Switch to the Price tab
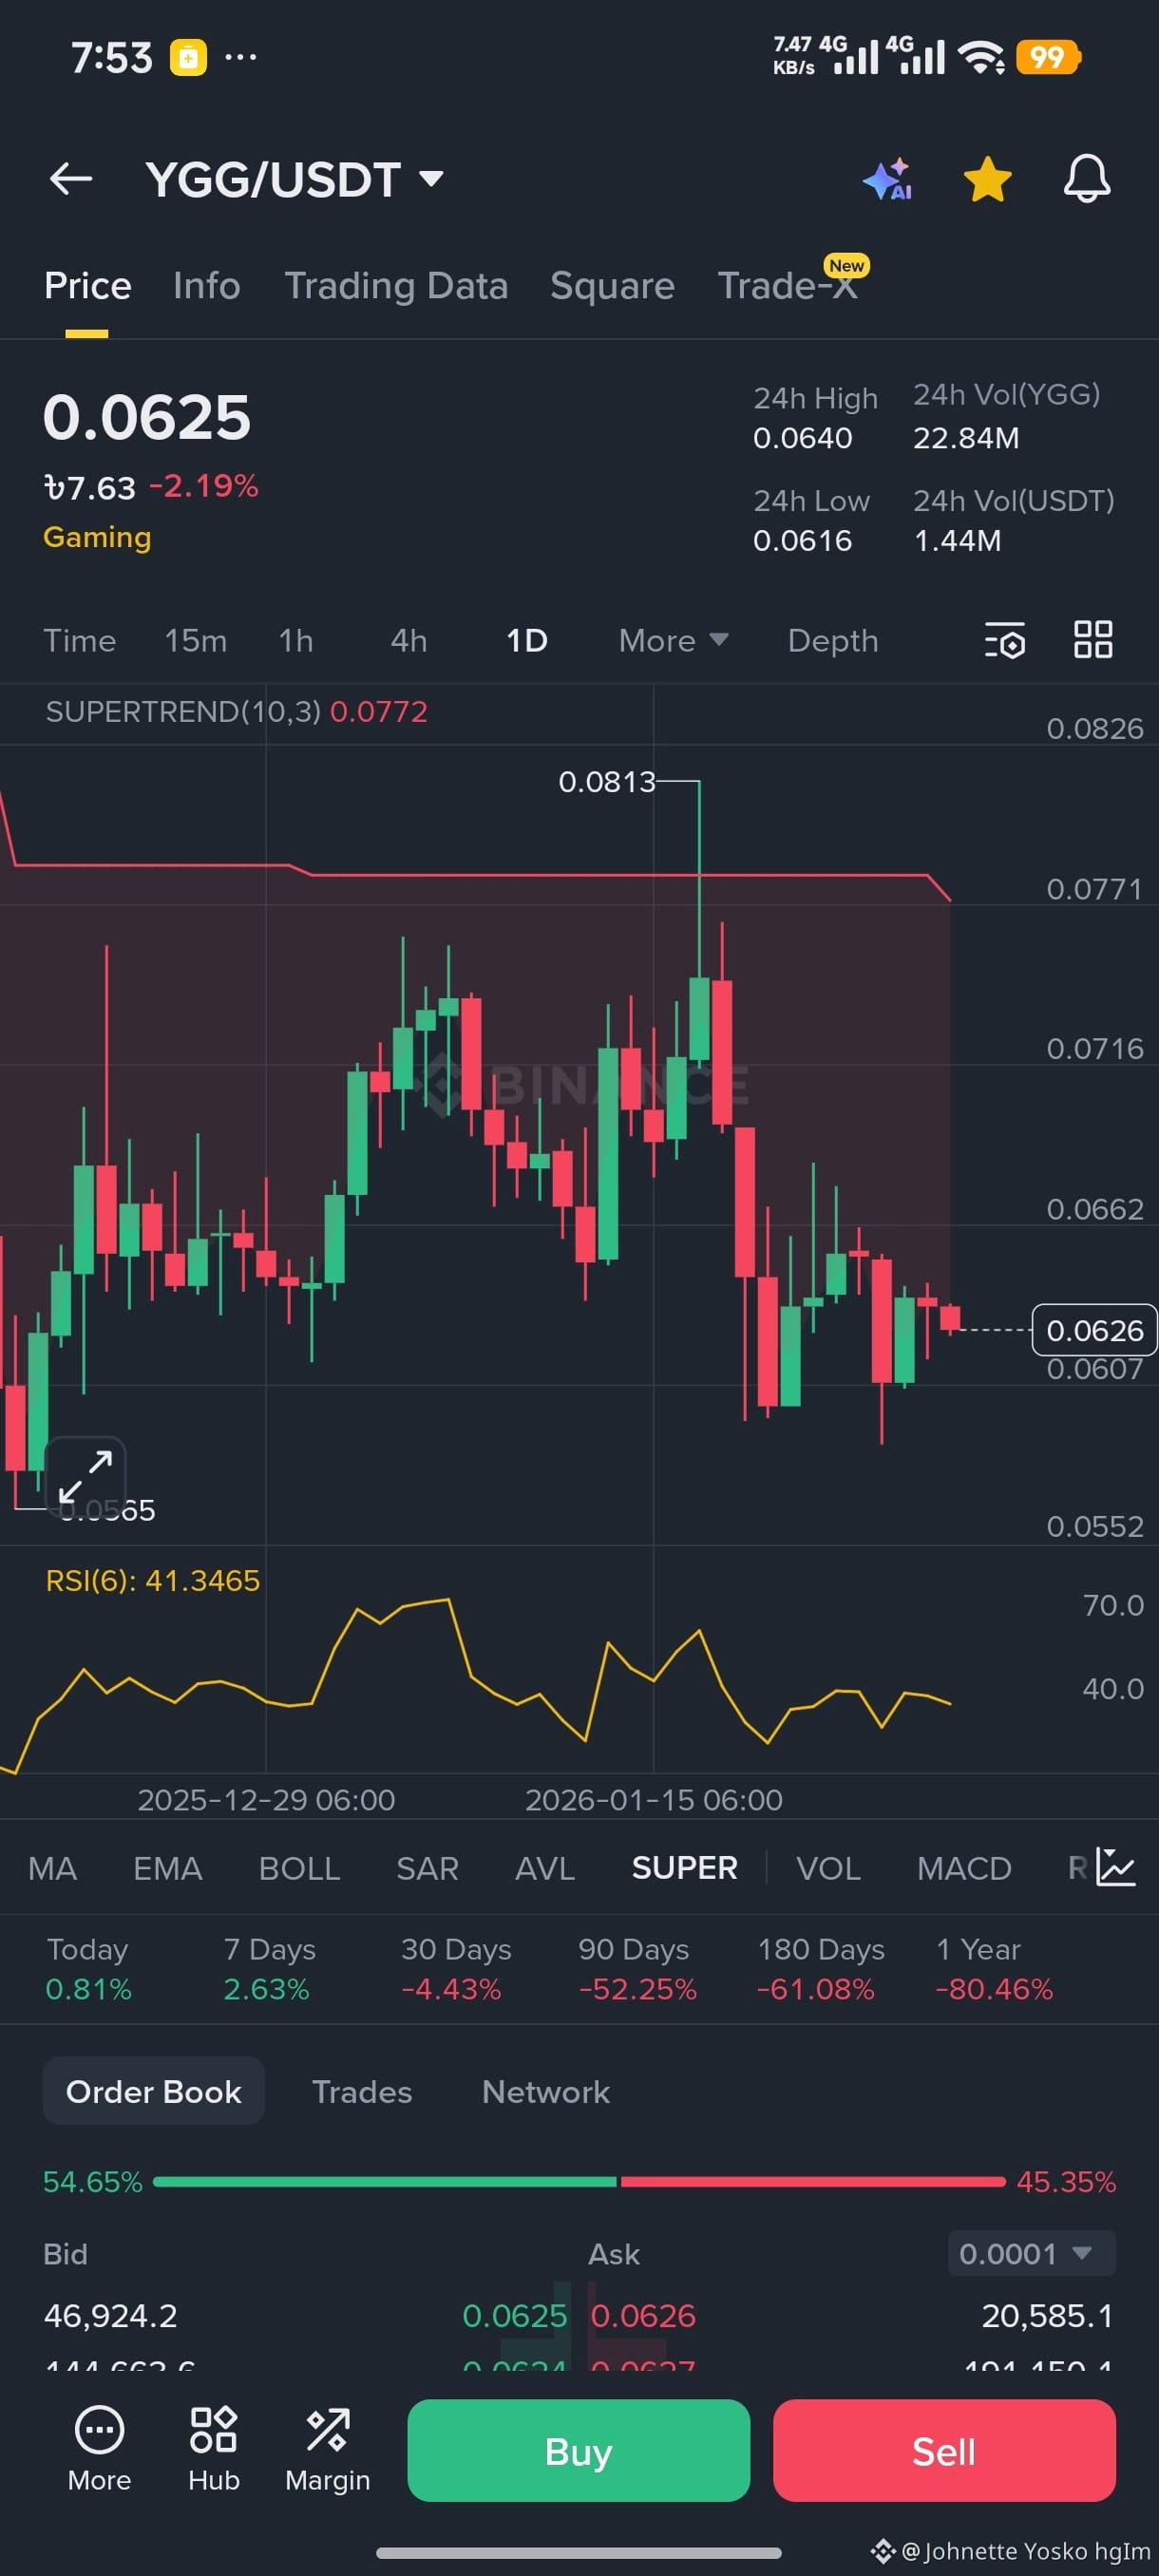This screenshot has height=2576, width=1159. [x=88, y=286]
